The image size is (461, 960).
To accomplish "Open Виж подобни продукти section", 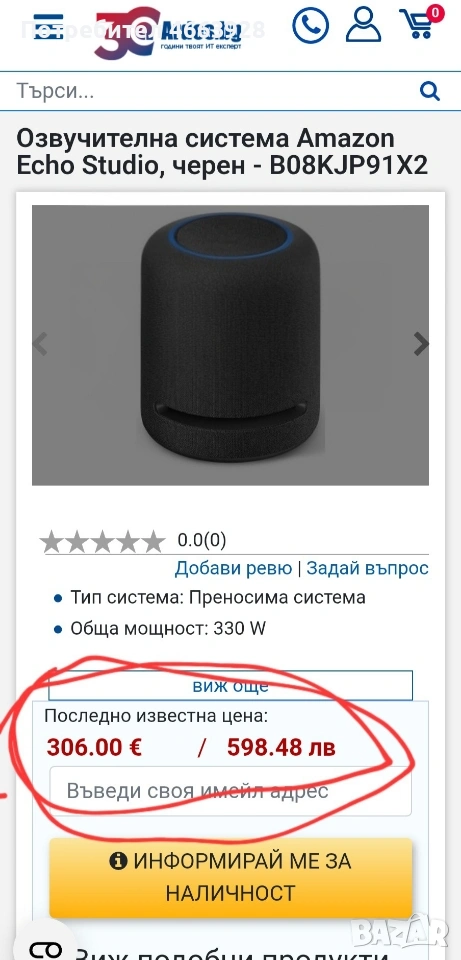I will [232, 953].
